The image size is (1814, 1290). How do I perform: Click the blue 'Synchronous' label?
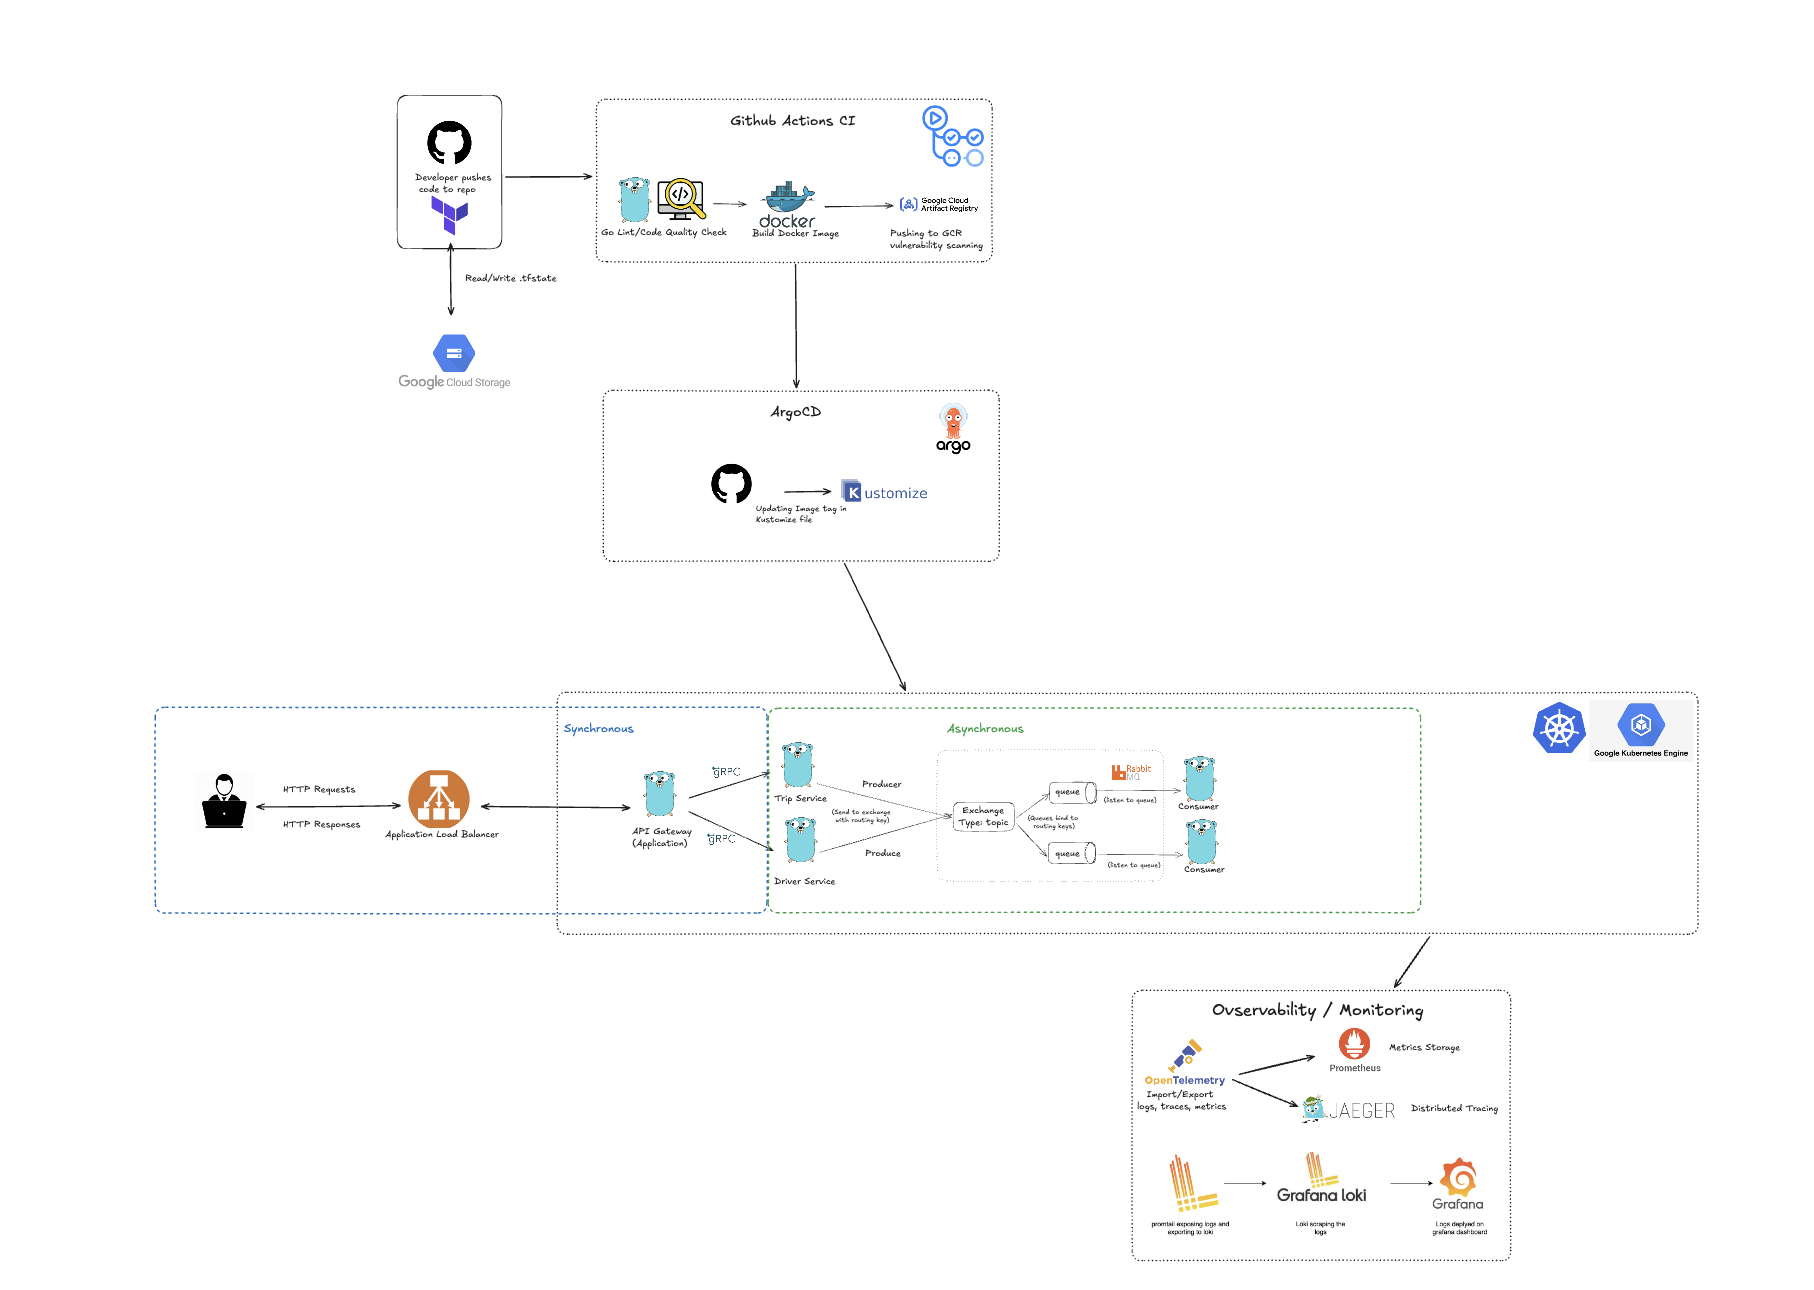599,728
